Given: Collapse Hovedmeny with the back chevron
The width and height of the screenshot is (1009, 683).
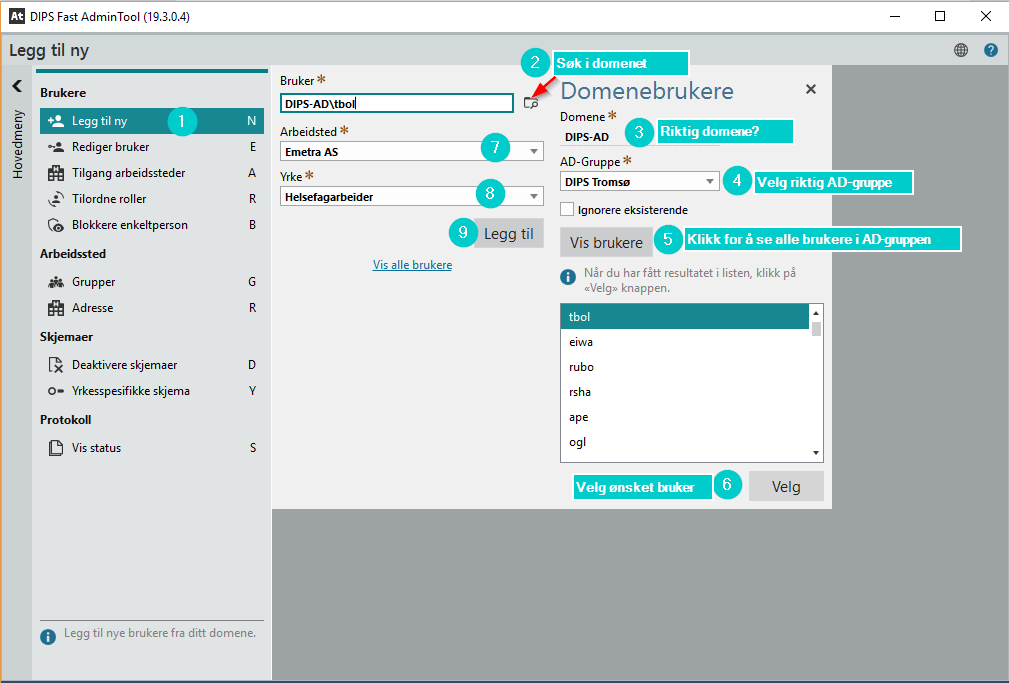Looking at the screenshot, I should coord(17,86).
